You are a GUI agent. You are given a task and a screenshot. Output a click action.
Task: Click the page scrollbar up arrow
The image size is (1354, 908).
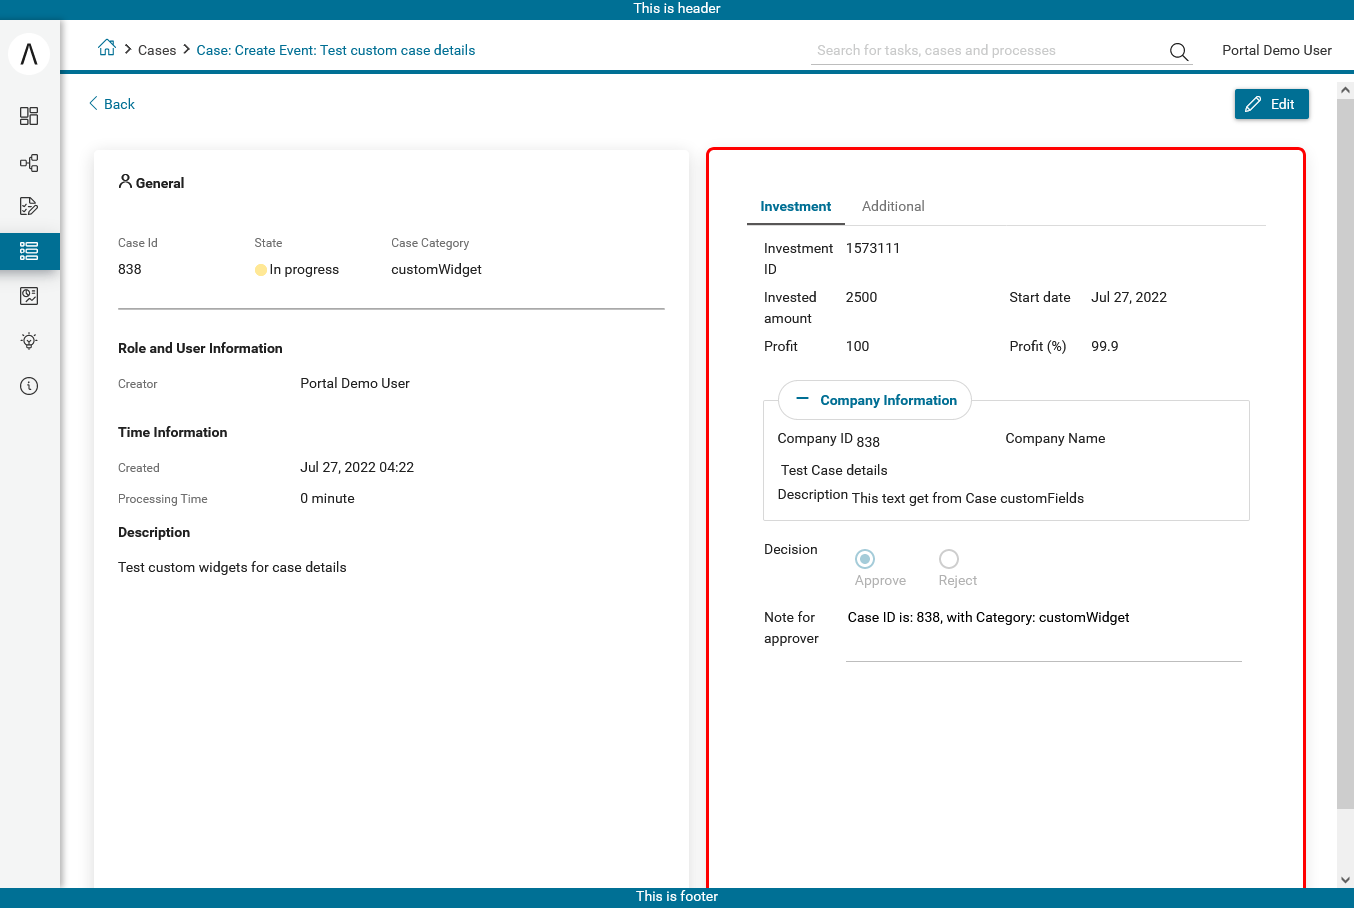click(x=1345, y=90)
